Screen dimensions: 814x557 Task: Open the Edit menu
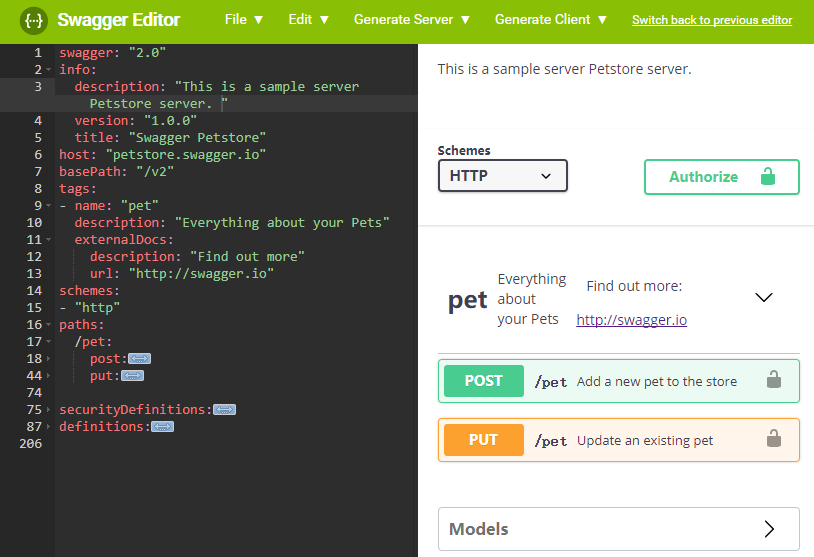(x=308, y=20)
